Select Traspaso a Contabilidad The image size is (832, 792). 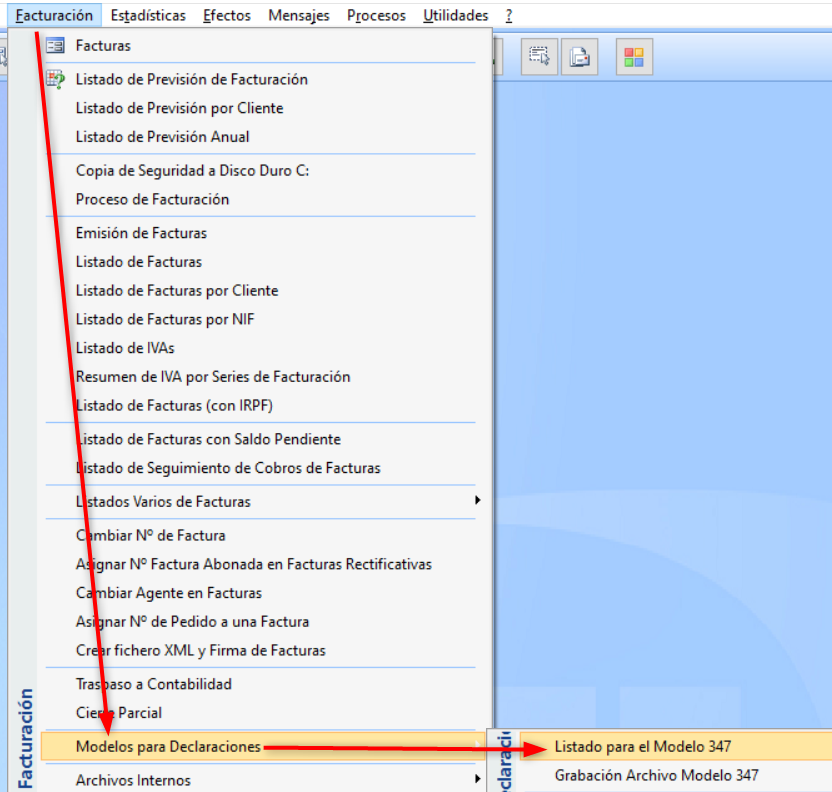(154, 684)
